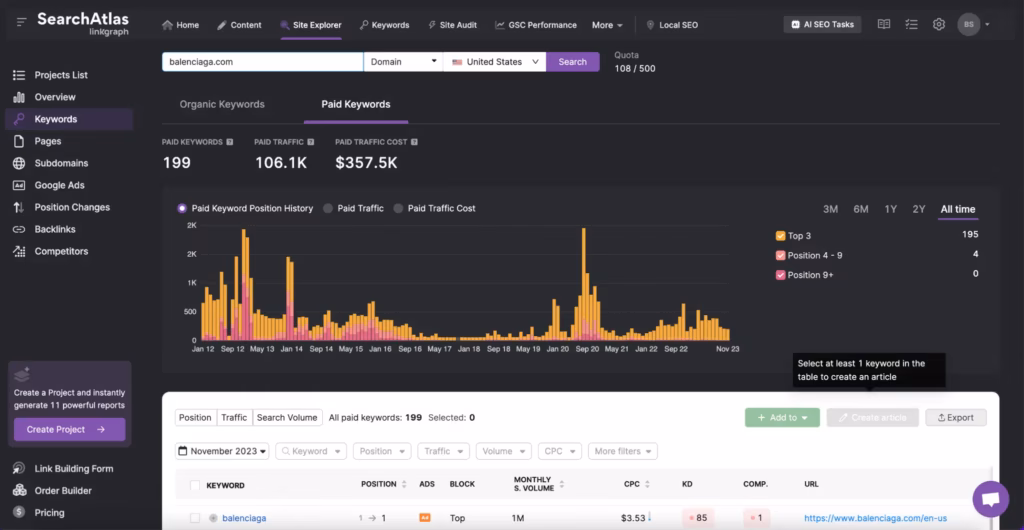
Task: Open Google Ads in the sidebar
Action: tap(60, 185)
